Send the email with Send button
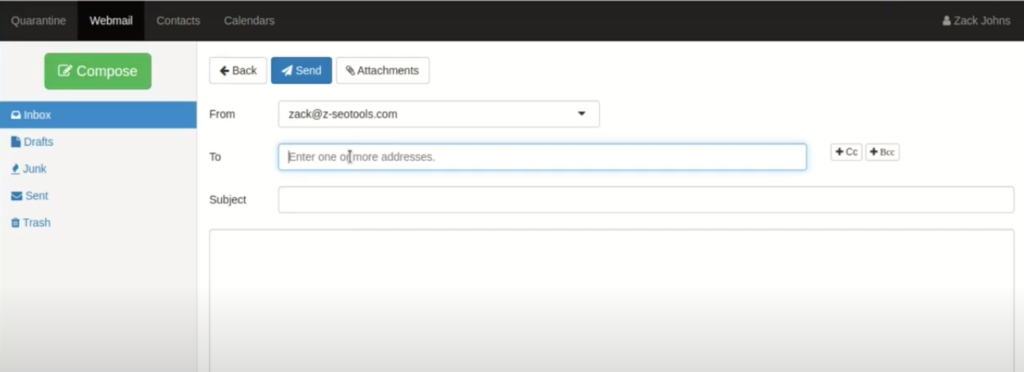Viewport: 1024px width, 372px height. click(302, 70)
